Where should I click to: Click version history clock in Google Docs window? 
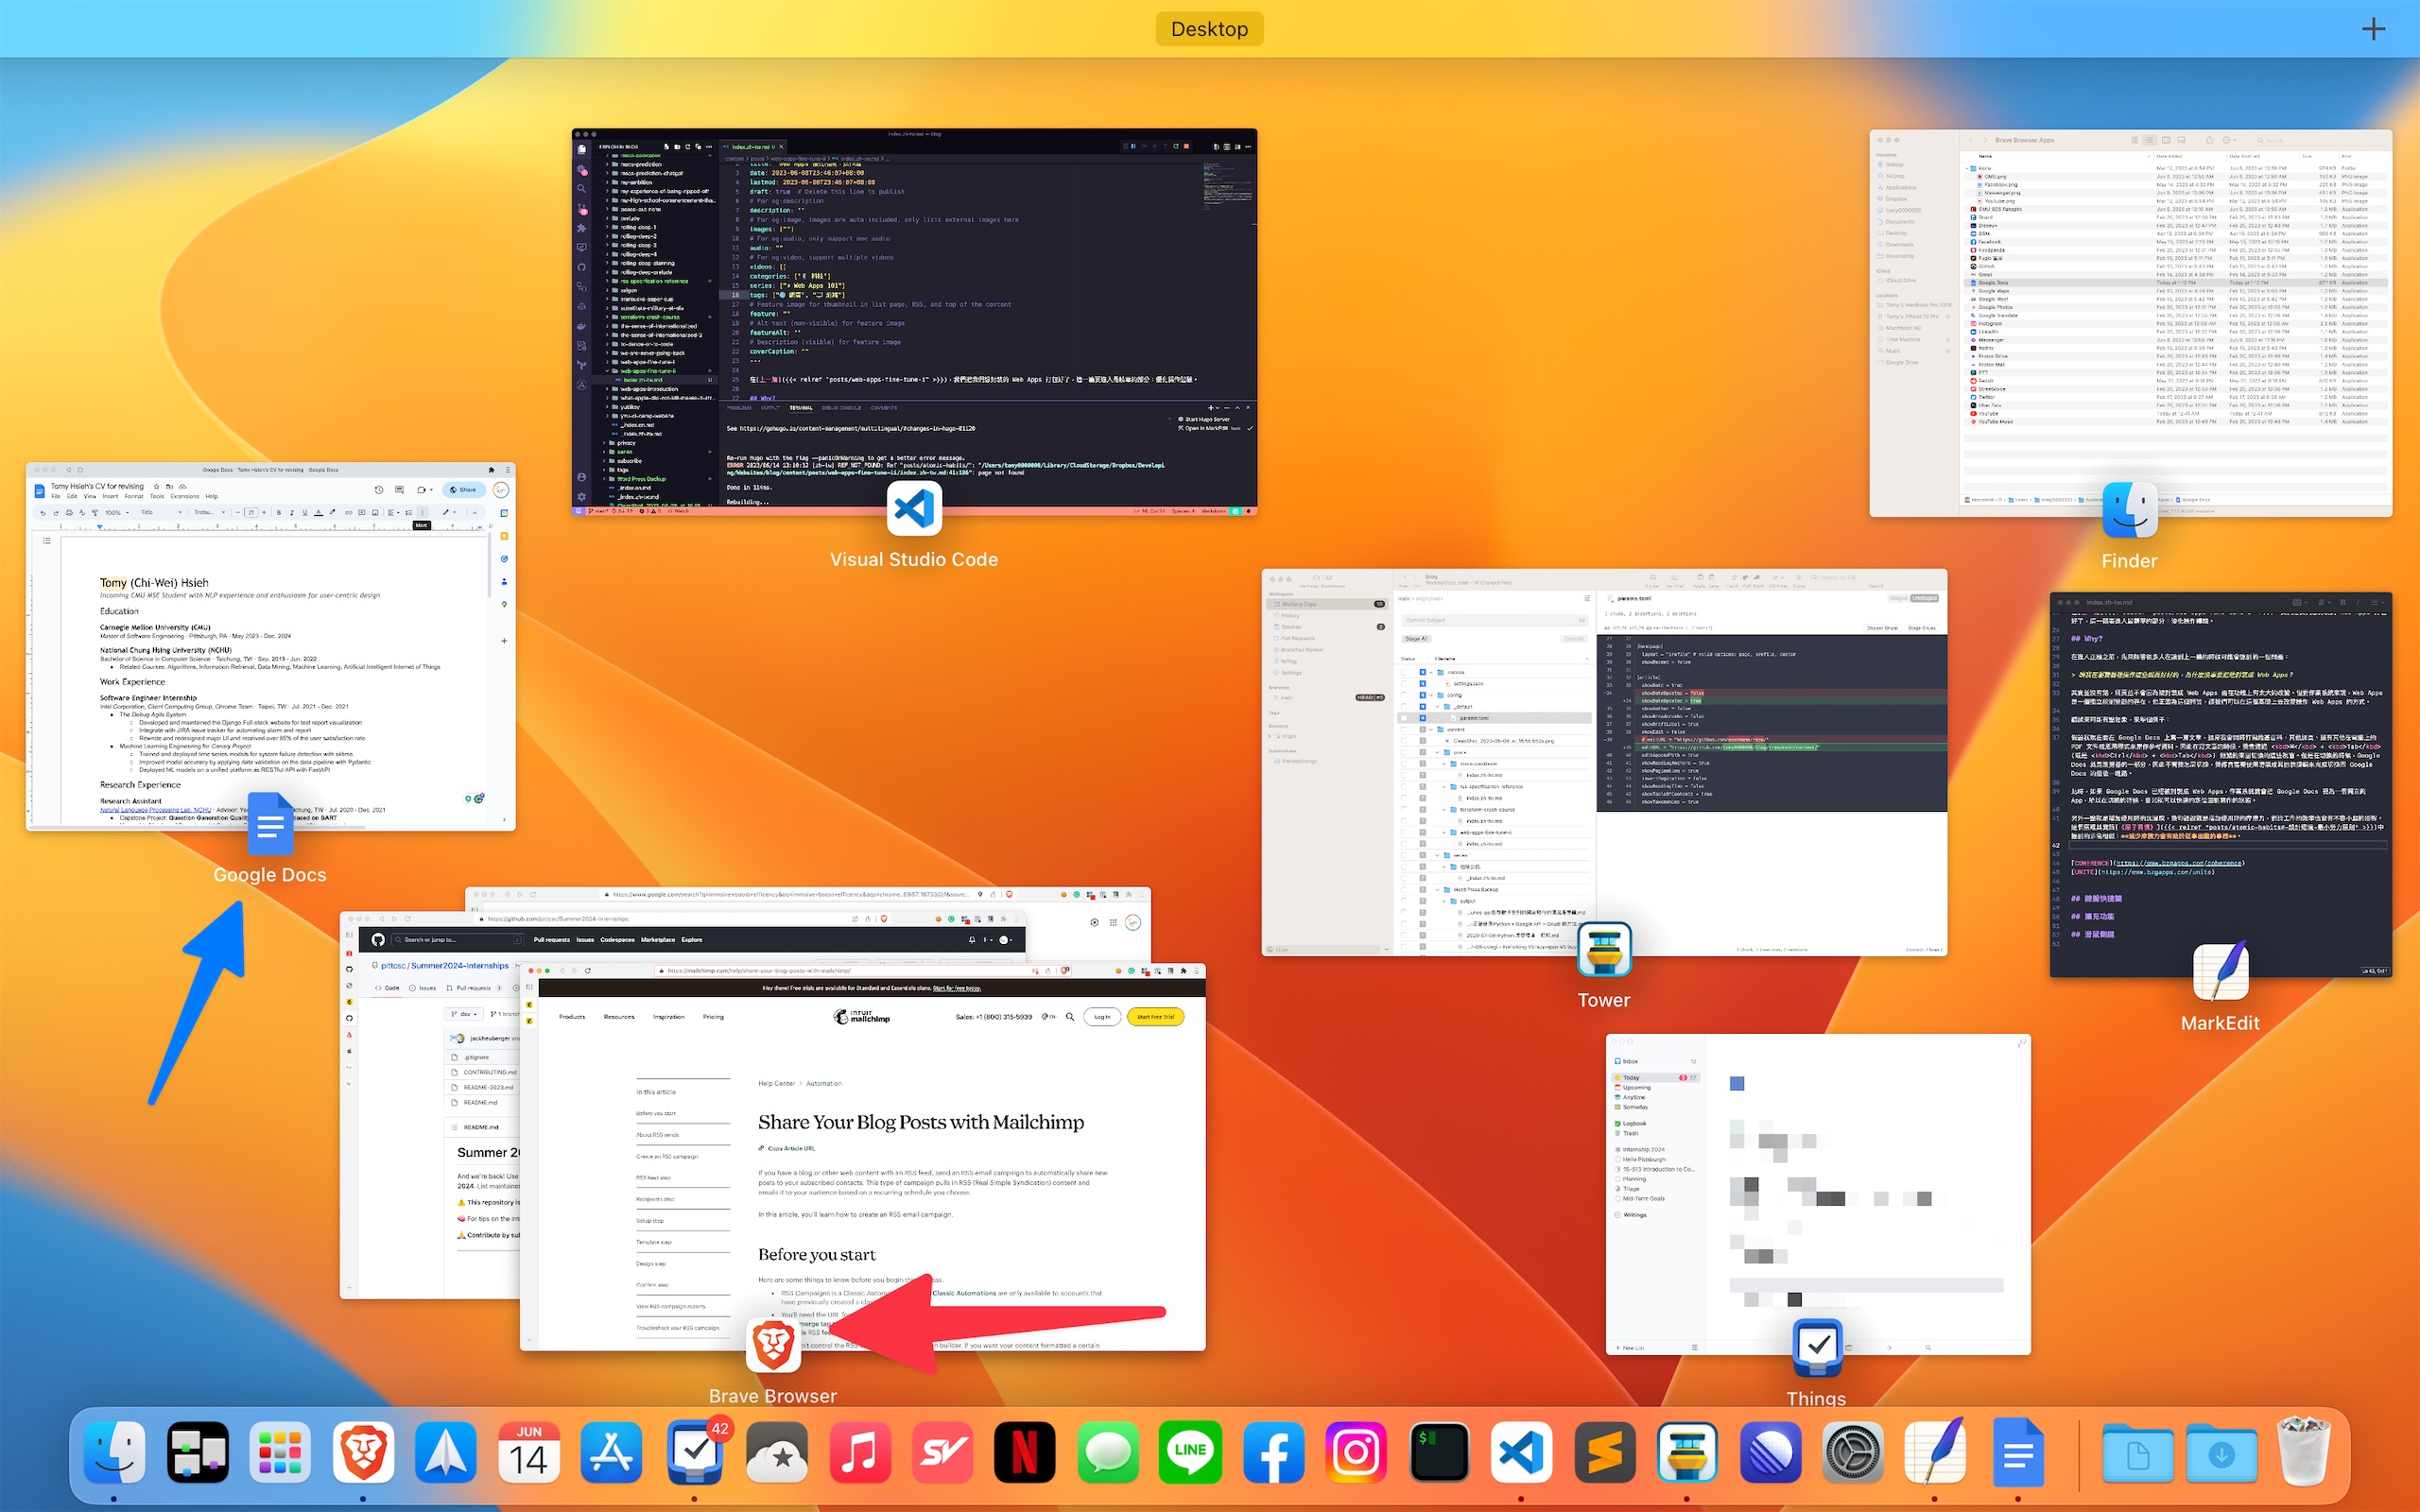click(x=380, y=491)
